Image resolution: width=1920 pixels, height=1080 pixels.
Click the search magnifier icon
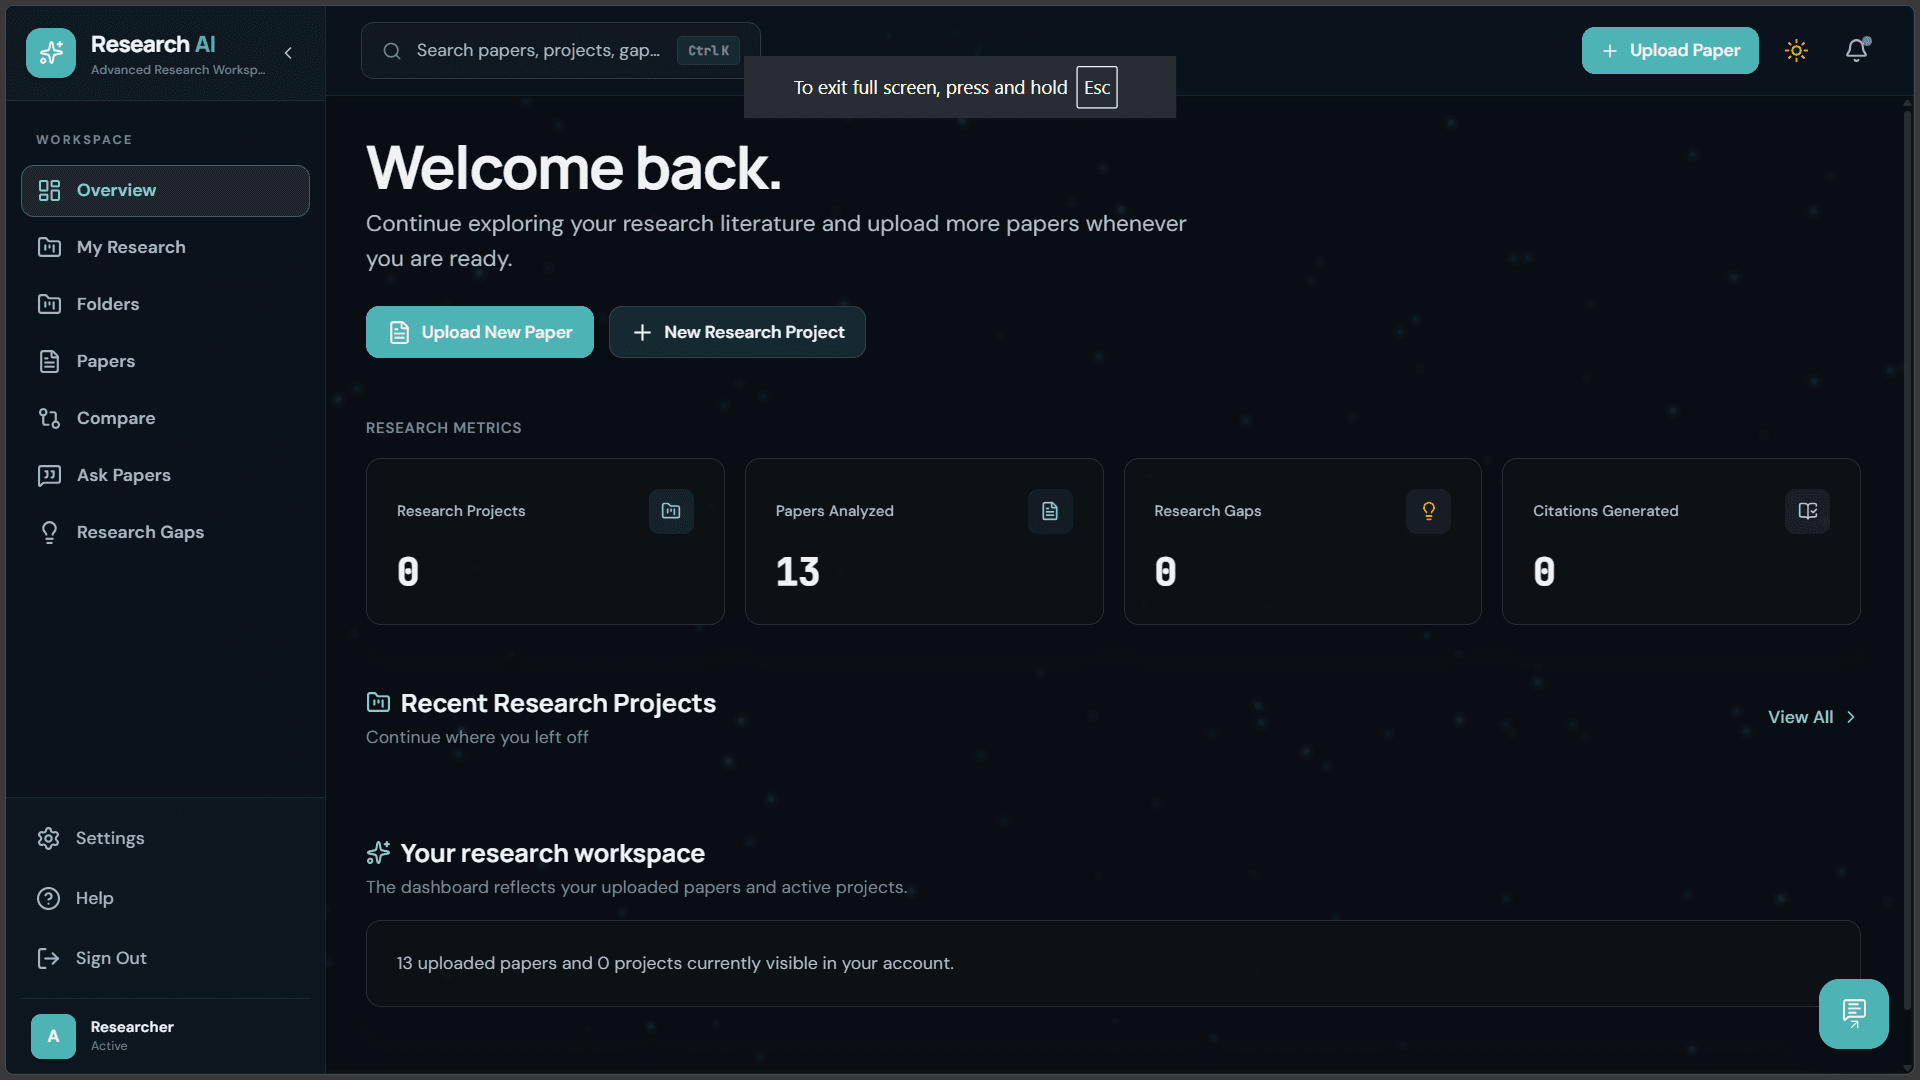click(x=392, y=51)
